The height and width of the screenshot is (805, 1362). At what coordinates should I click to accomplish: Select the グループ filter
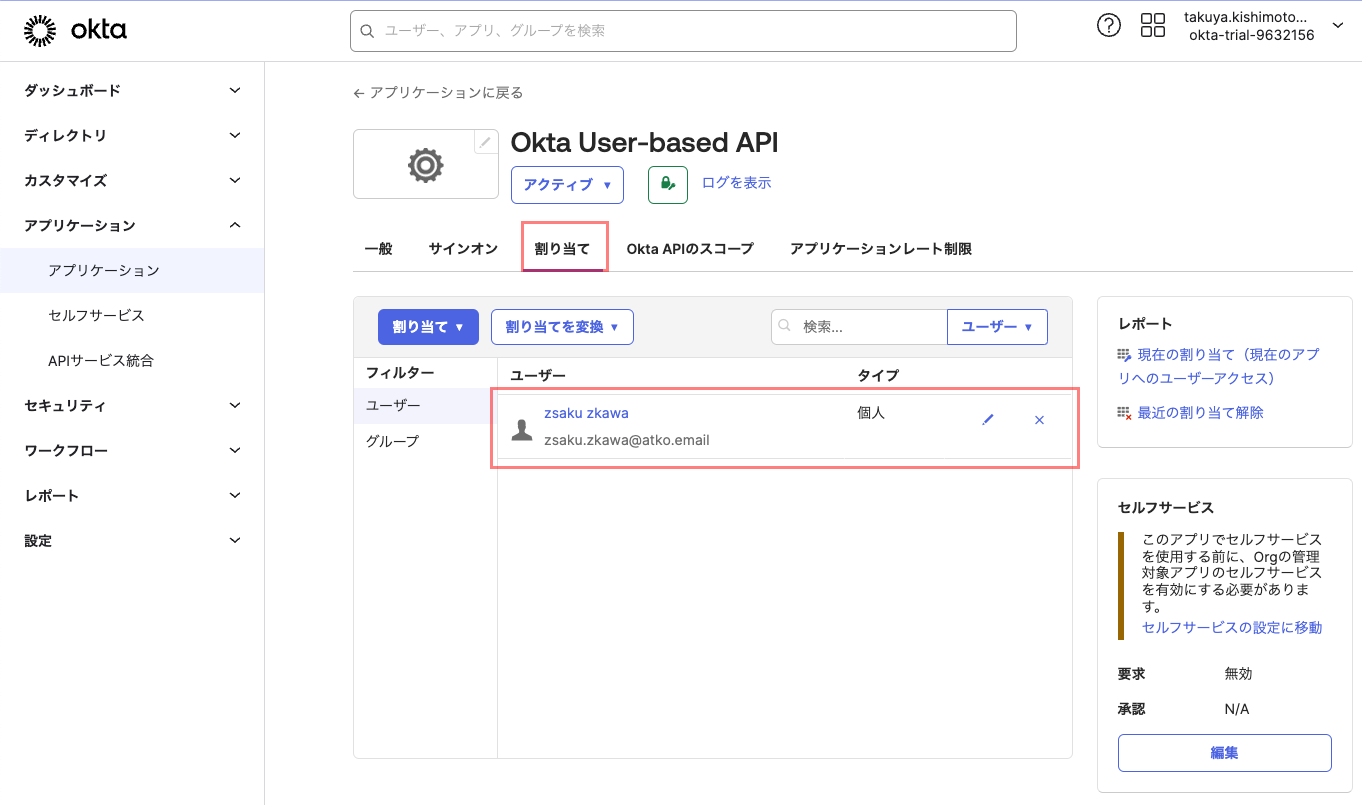[x=392, y=441]
